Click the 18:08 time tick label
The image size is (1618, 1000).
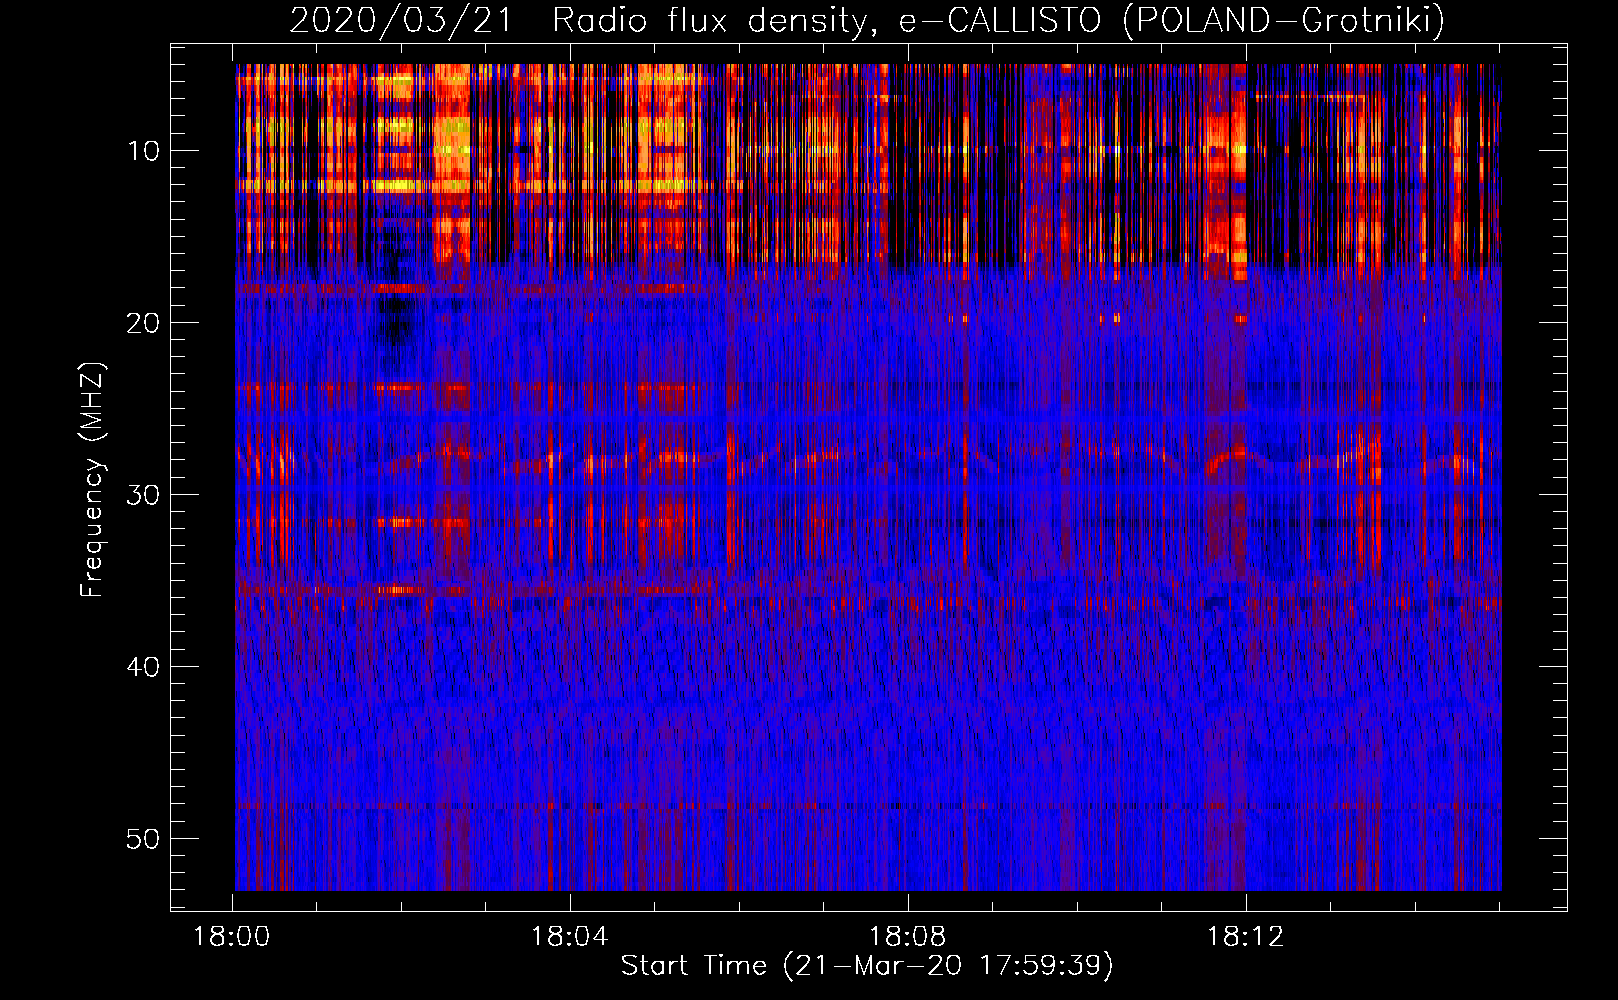pyautogui.click(x=907, y=937)
